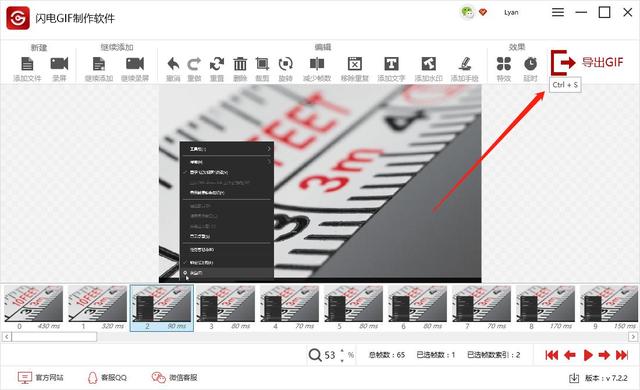Click 继续录屏 continue recording camera icon
The image size is (640, 390).
point(135,64)
